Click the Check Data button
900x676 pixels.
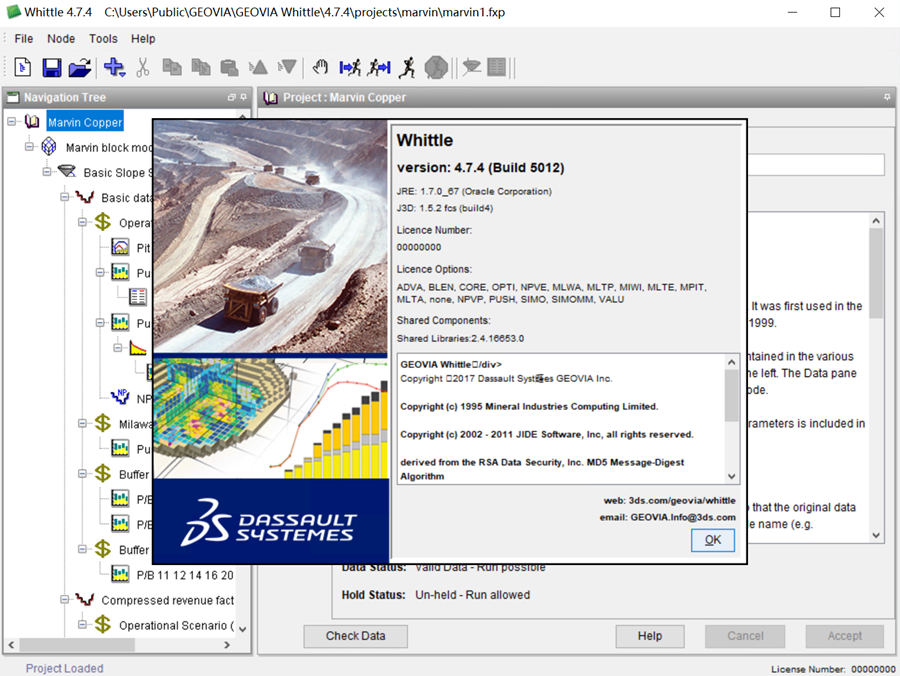(x=355, y=636)
